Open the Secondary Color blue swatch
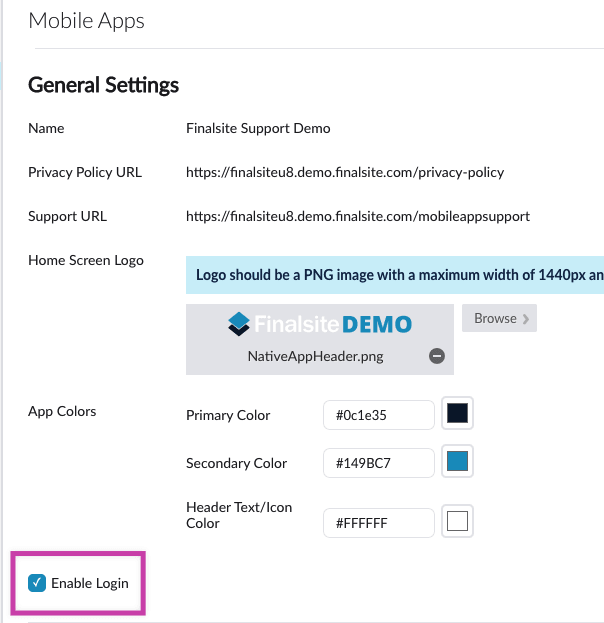604x623 pixels. (458, 462)
